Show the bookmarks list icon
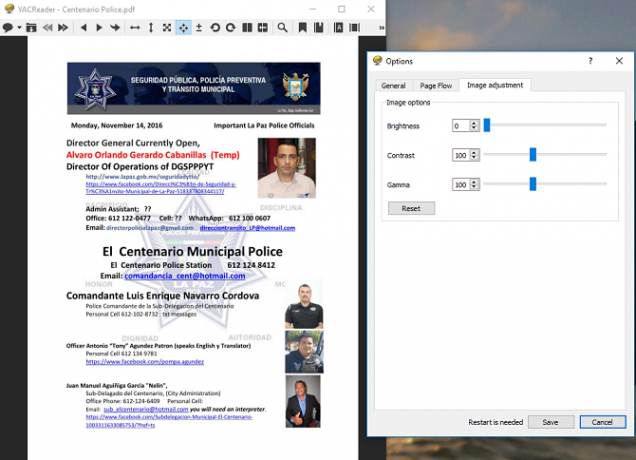This screenshot has width=636, height=460. 319,28
